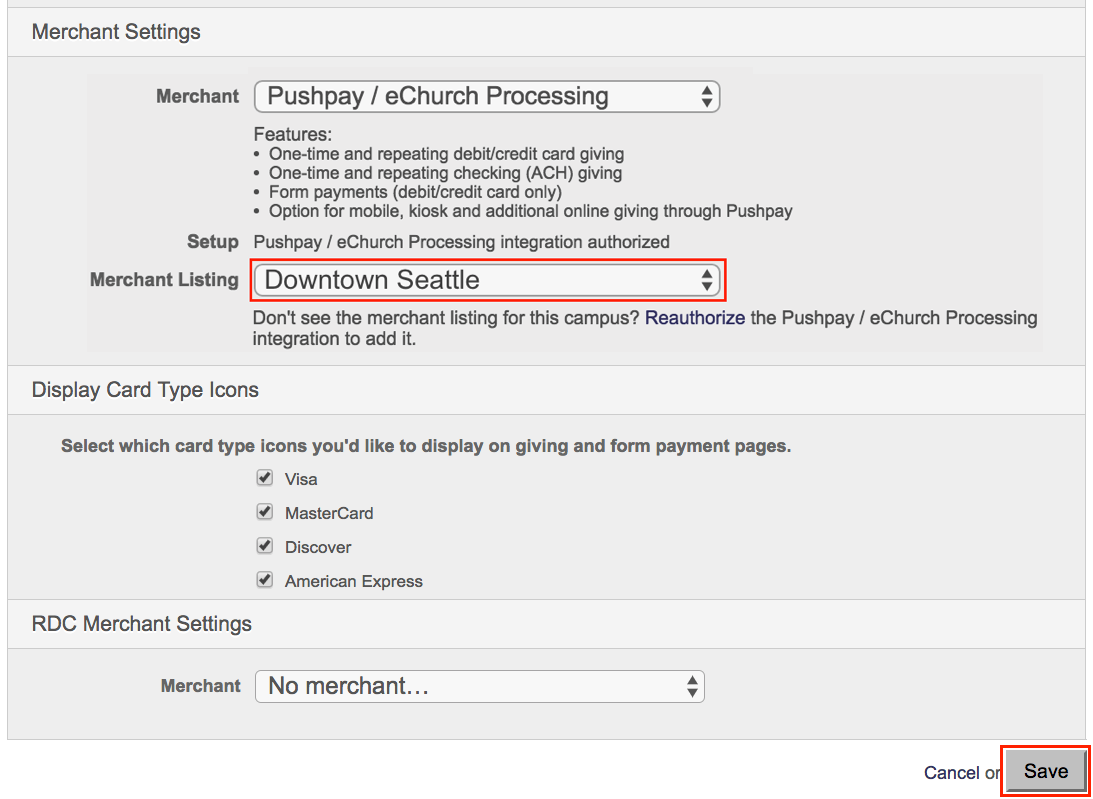The image size is (1093, 799).
Task: Open the RDC Merchant dropdown
Action: tap(480, 686)
